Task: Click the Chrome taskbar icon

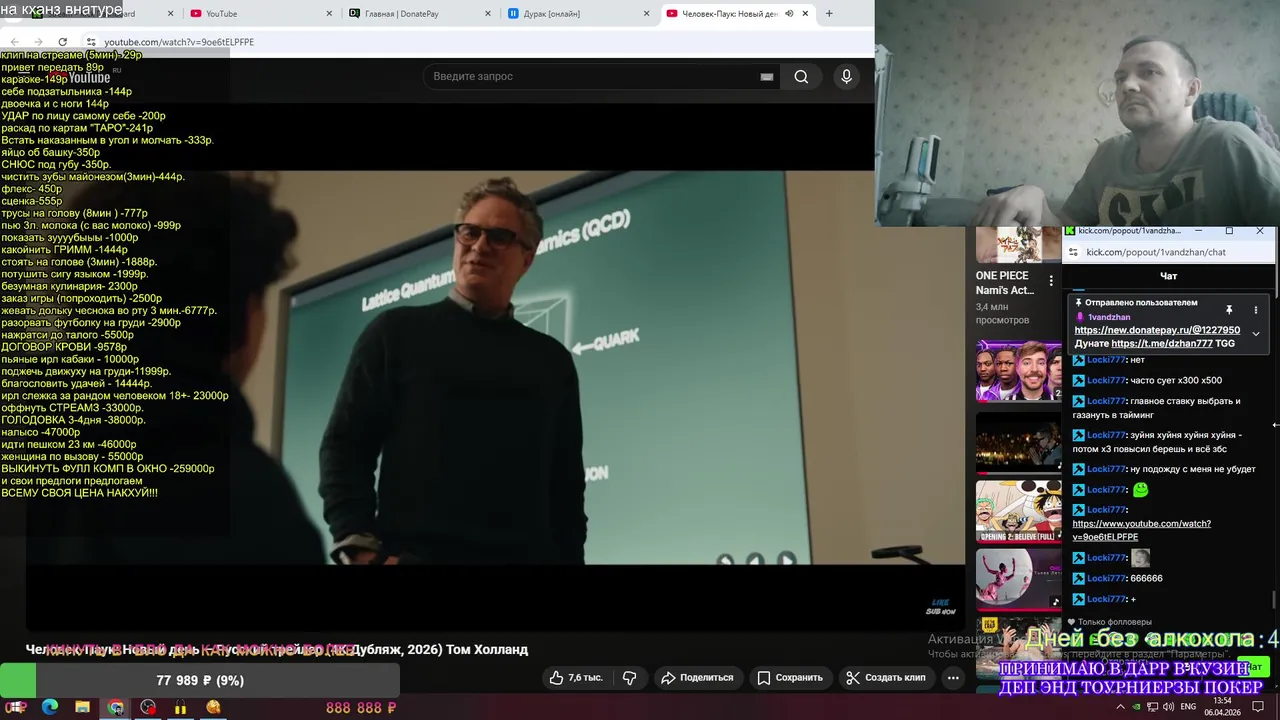Action: (115, 707)
